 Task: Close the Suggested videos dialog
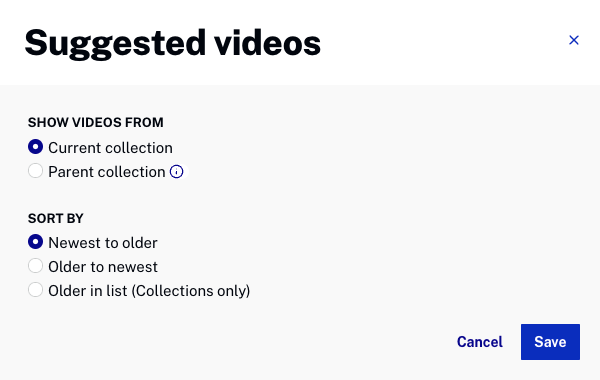click(x=574, y=40)
